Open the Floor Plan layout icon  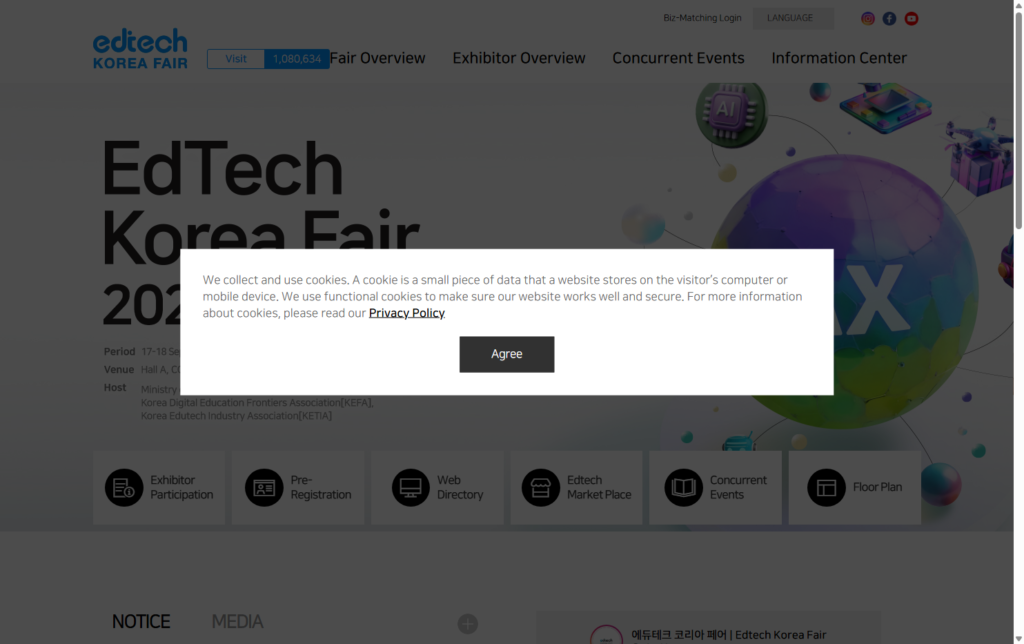[827, 488]
